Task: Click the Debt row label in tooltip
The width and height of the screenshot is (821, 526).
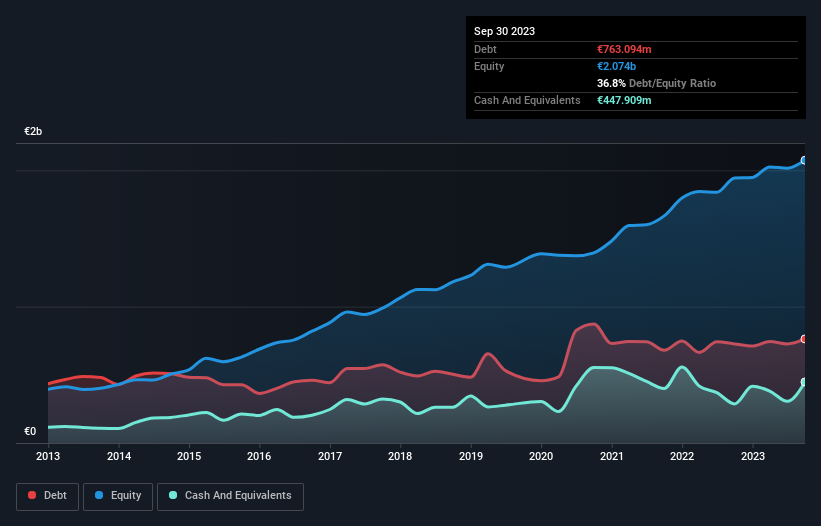Action: point(485,49)
